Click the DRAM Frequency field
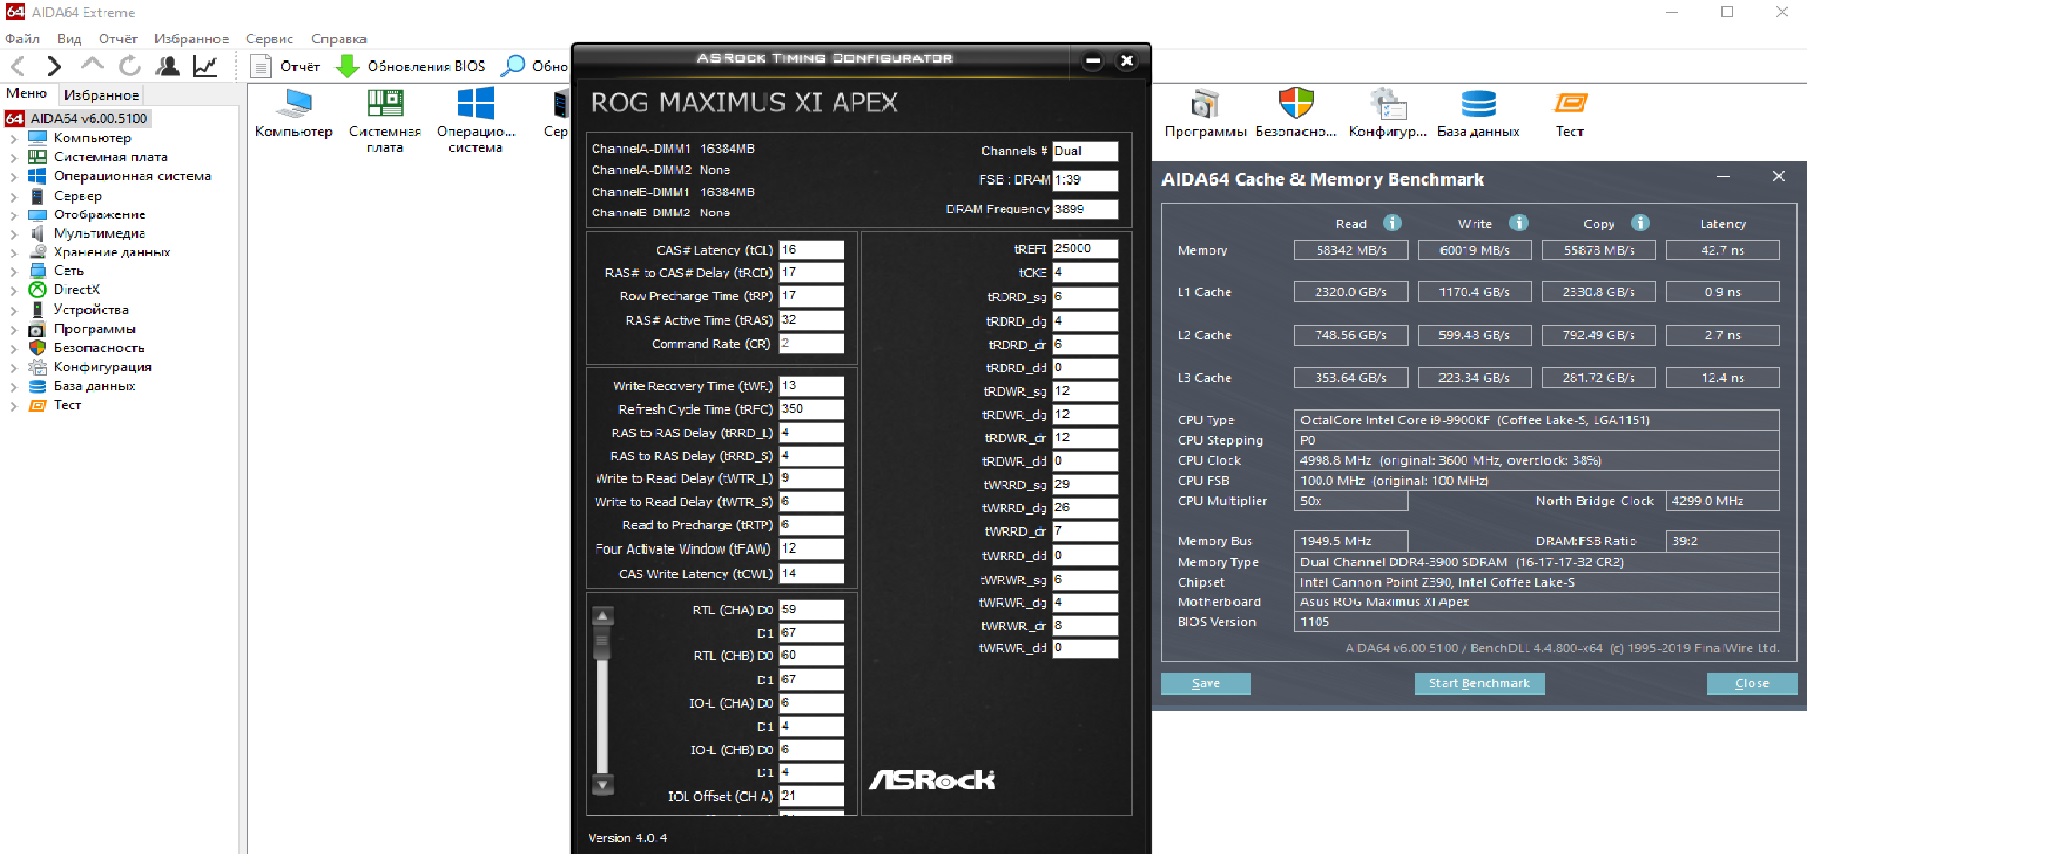This screenshot has height=864, width=2064. click(1085, 209)
